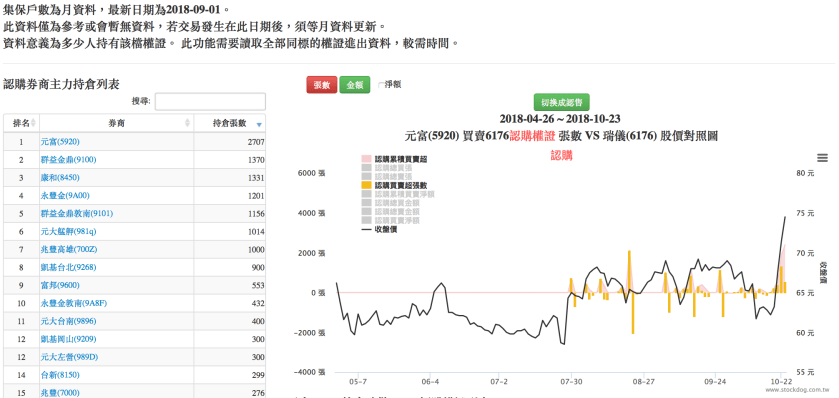Select broker 兆豐高雄(700Z)
The width and height of the screenshot is (839, 398).
[69, 249]
